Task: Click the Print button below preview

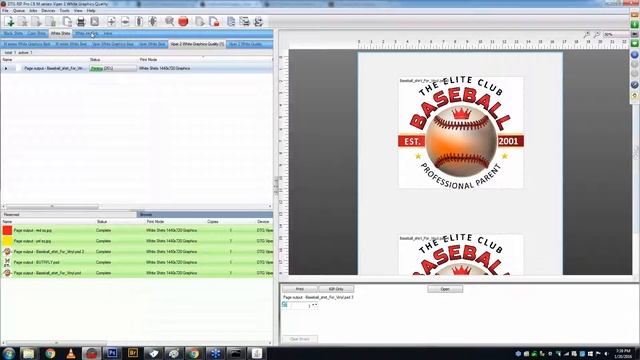Action: (x=300, y=289)
